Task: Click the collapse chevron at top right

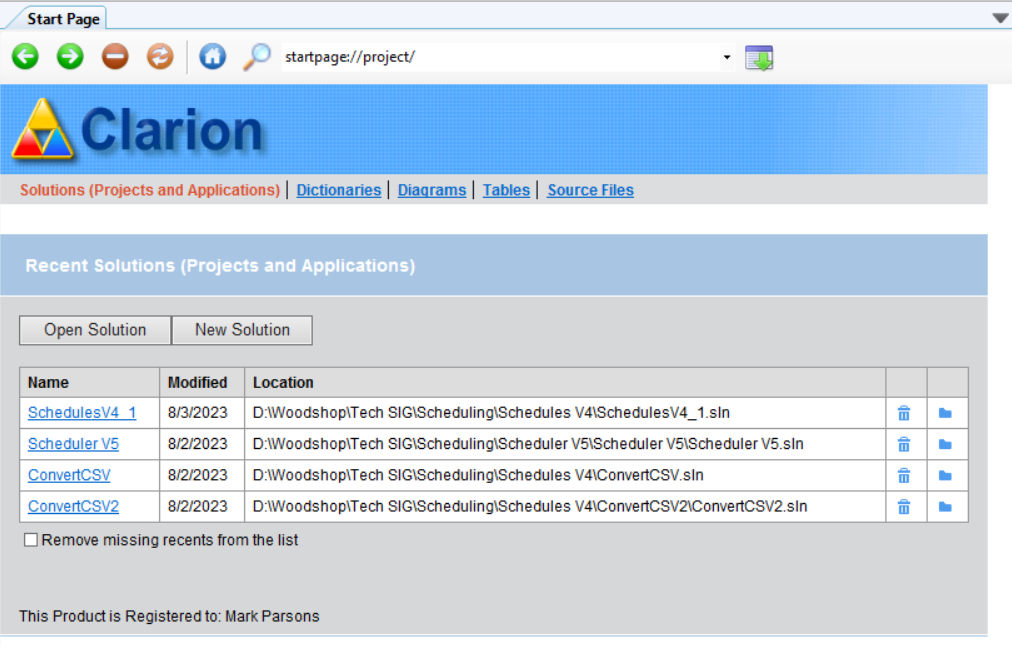Action: [999, 17]
